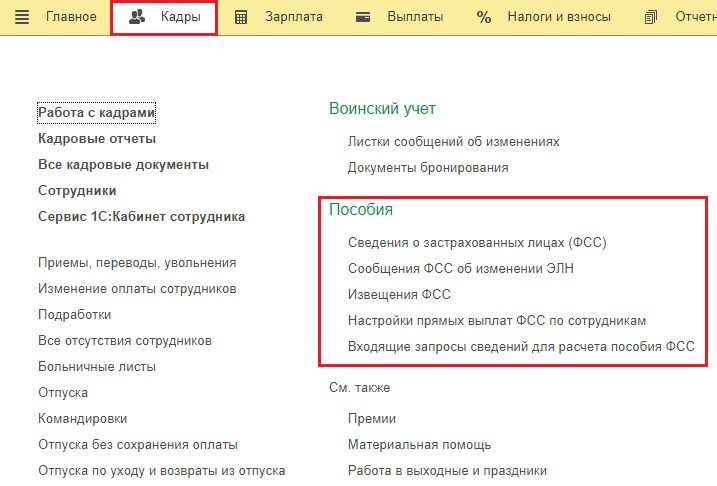Image resolution: width=717 pixels, height=486 pixels.
Task: Open Сервис 1С:Кабинет сотрудника
Action: [x=141, y=216]
